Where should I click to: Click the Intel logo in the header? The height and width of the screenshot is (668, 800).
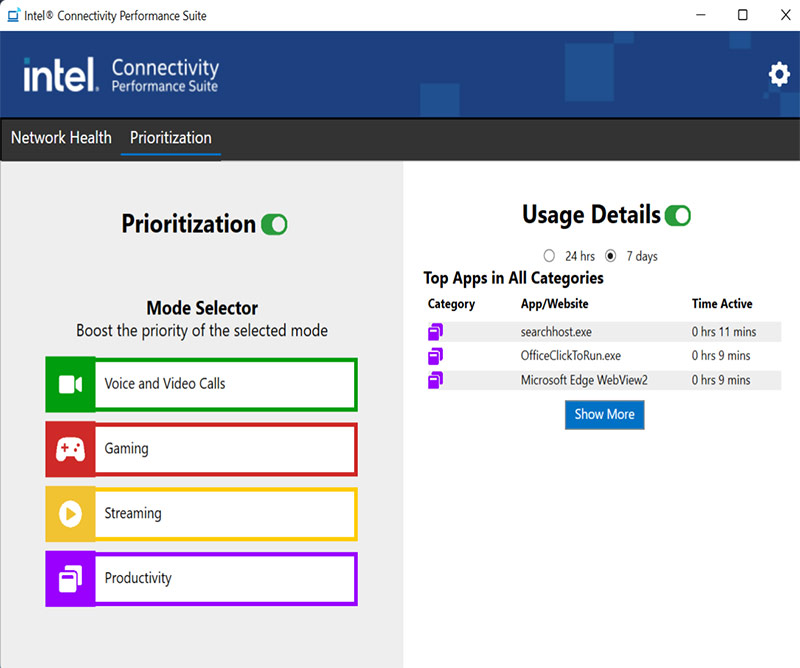(61, 75)
